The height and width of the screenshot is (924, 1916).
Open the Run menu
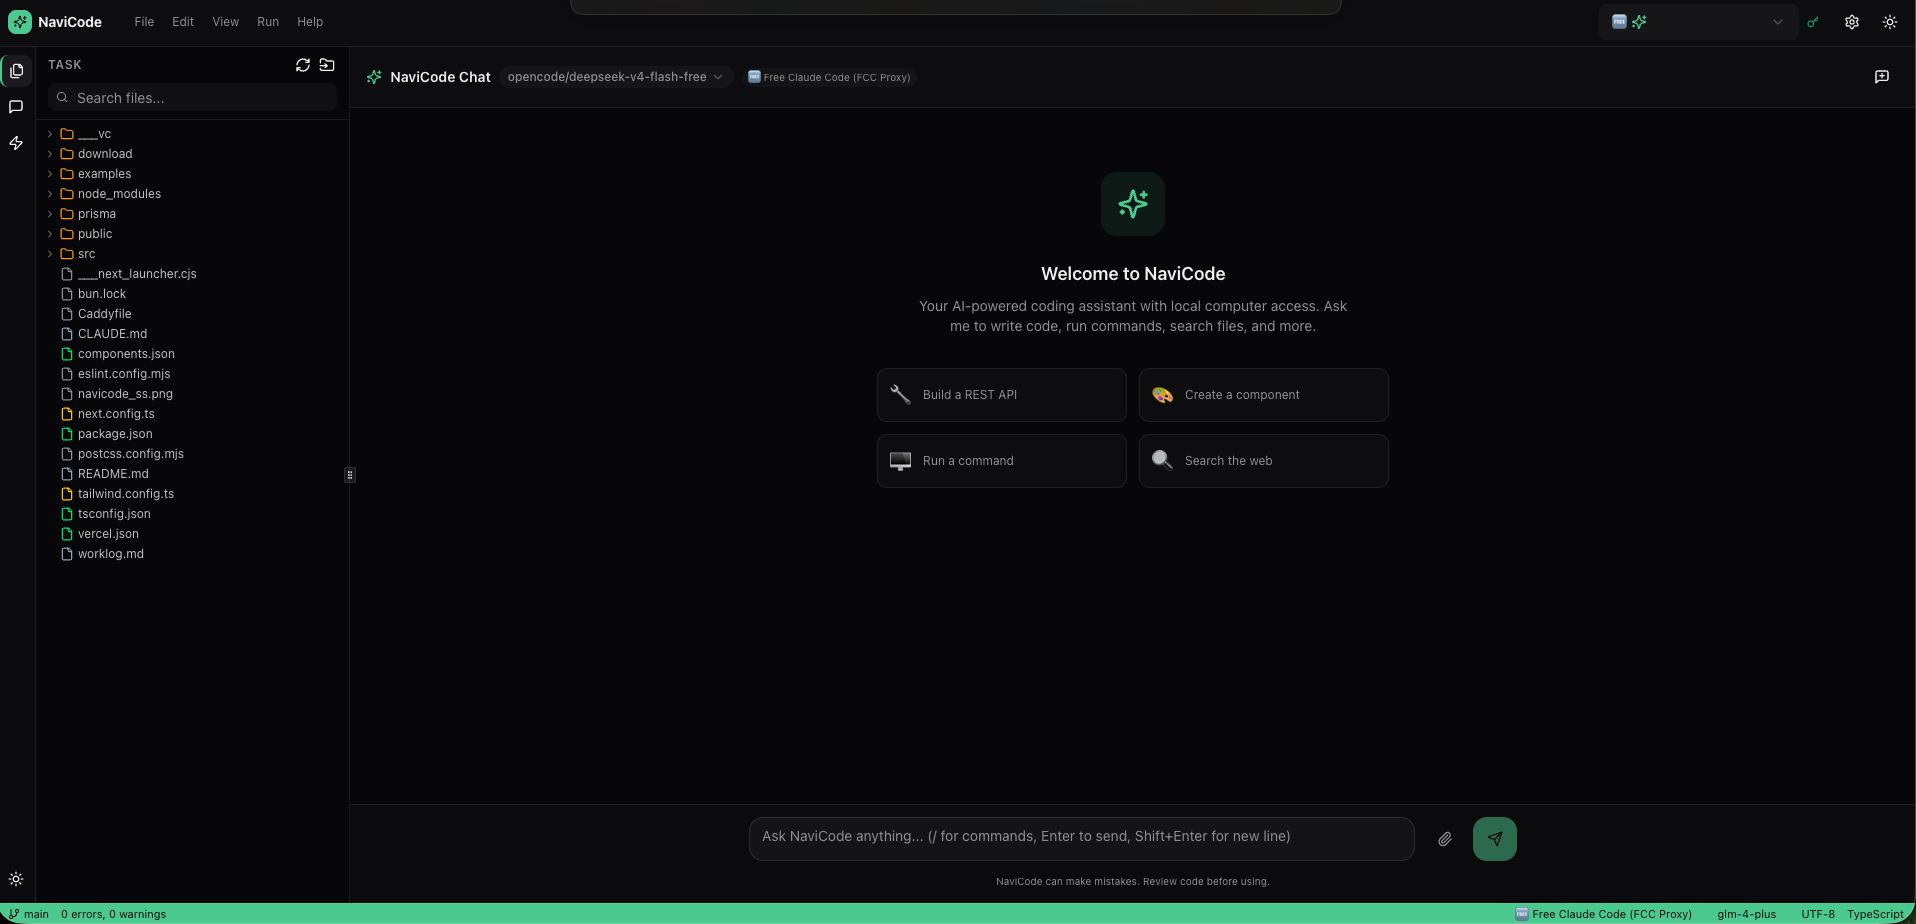[268, 22]
